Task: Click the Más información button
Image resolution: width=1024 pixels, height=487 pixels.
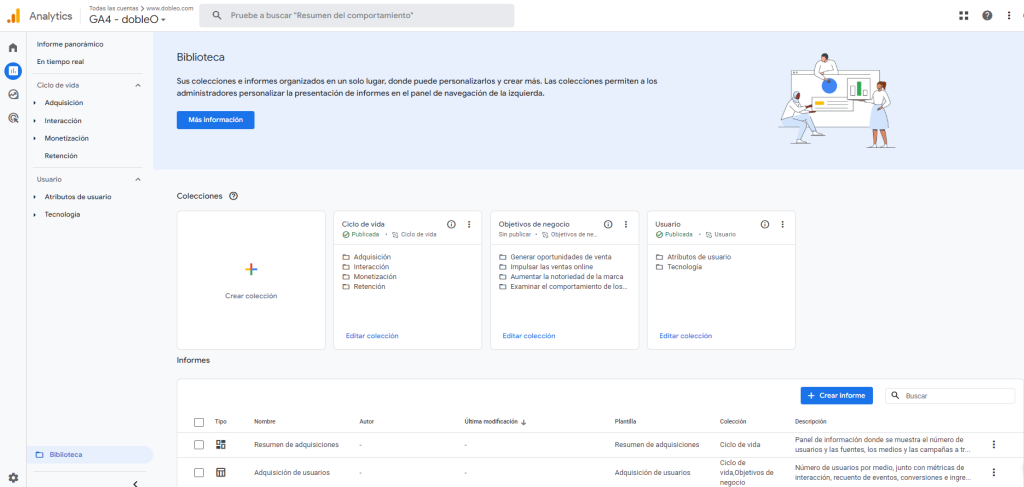Action: click(x=215, y=120)
